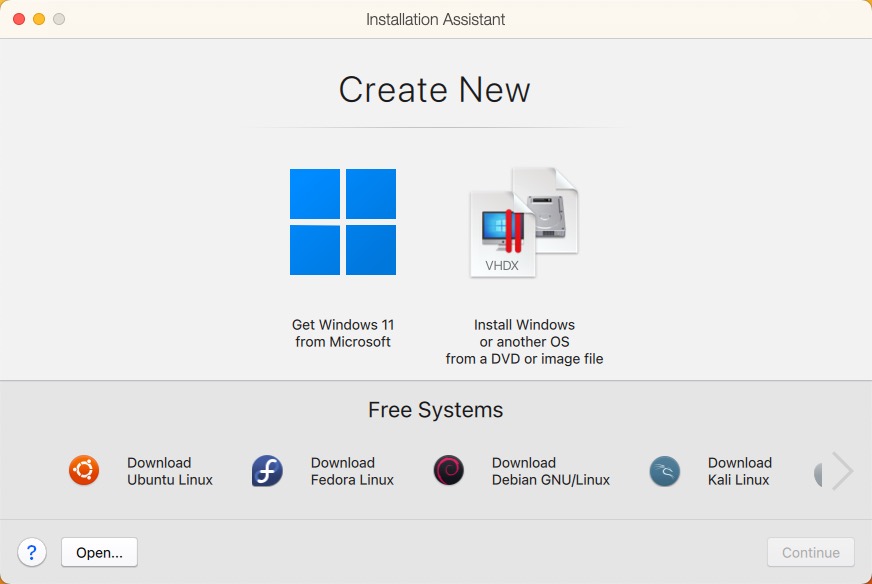
Task: Select the Get Windows 11 from Microsoft icon
Action: point(343,220)
